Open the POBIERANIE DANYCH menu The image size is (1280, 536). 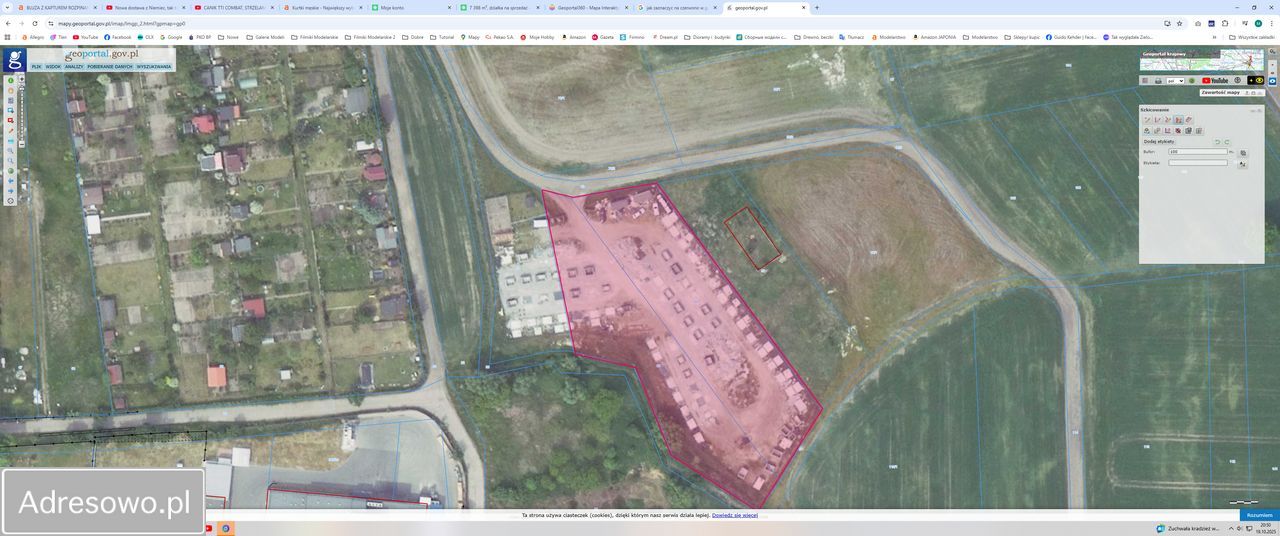(x=110, y=67)
